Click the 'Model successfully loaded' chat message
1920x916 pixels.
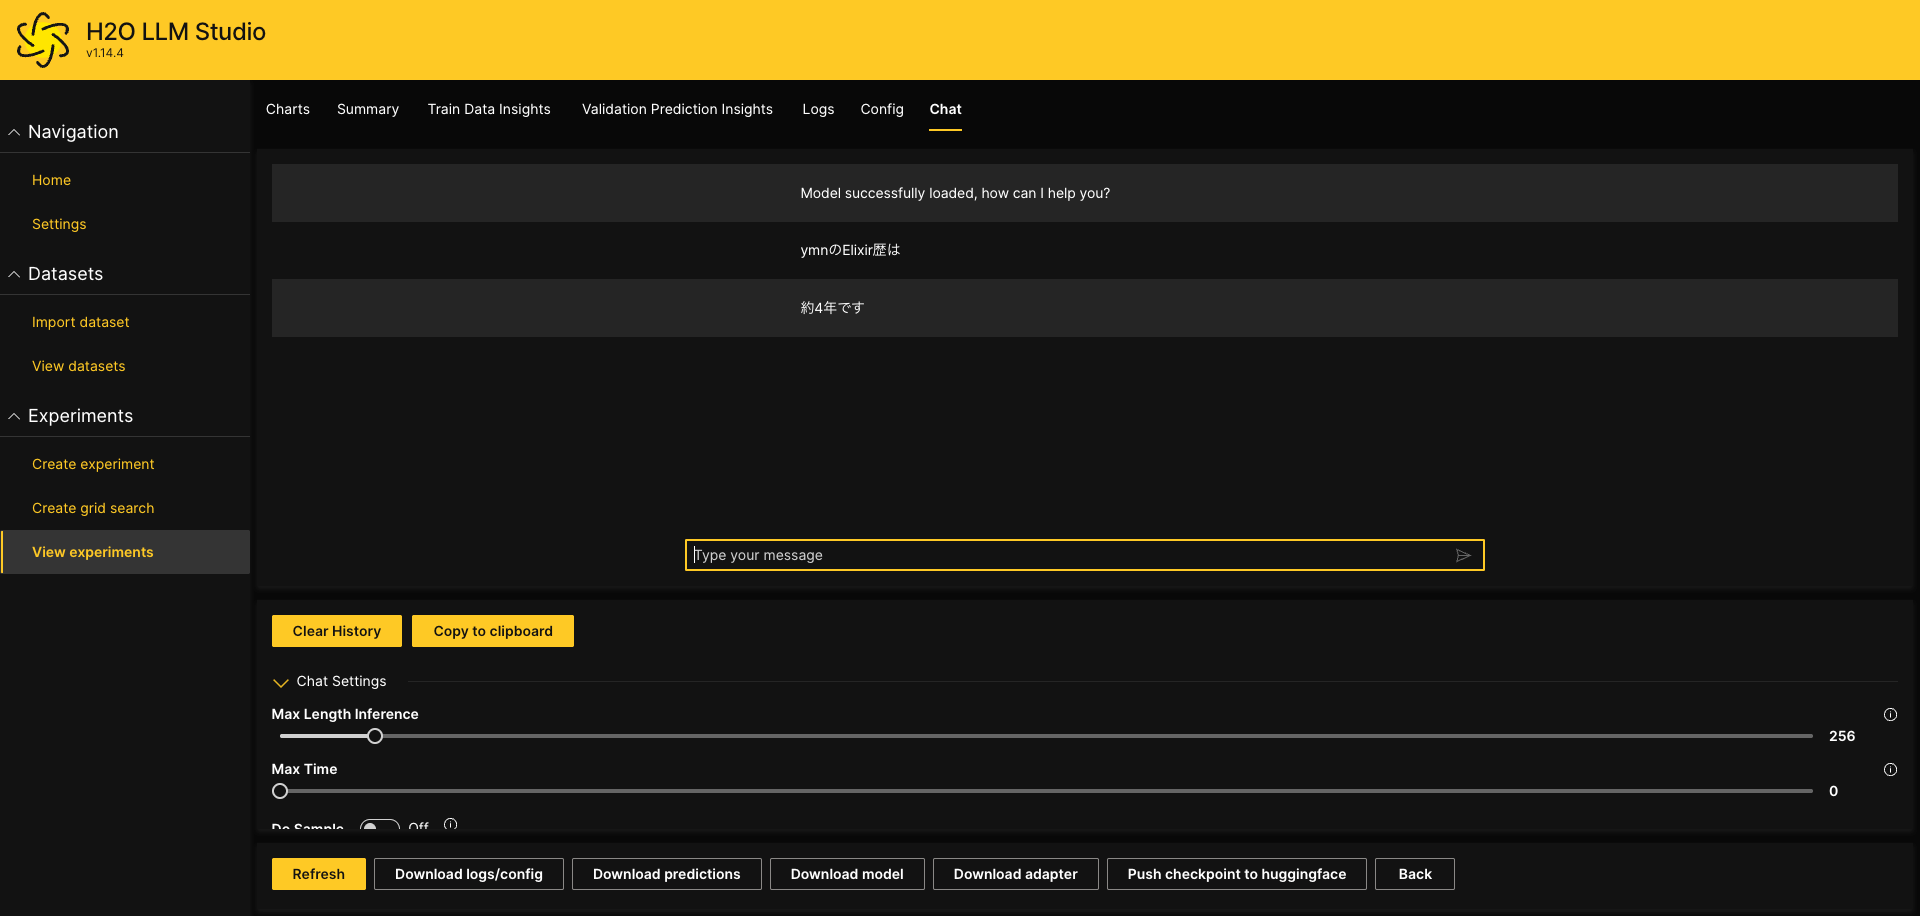[x=1085, y=193]
